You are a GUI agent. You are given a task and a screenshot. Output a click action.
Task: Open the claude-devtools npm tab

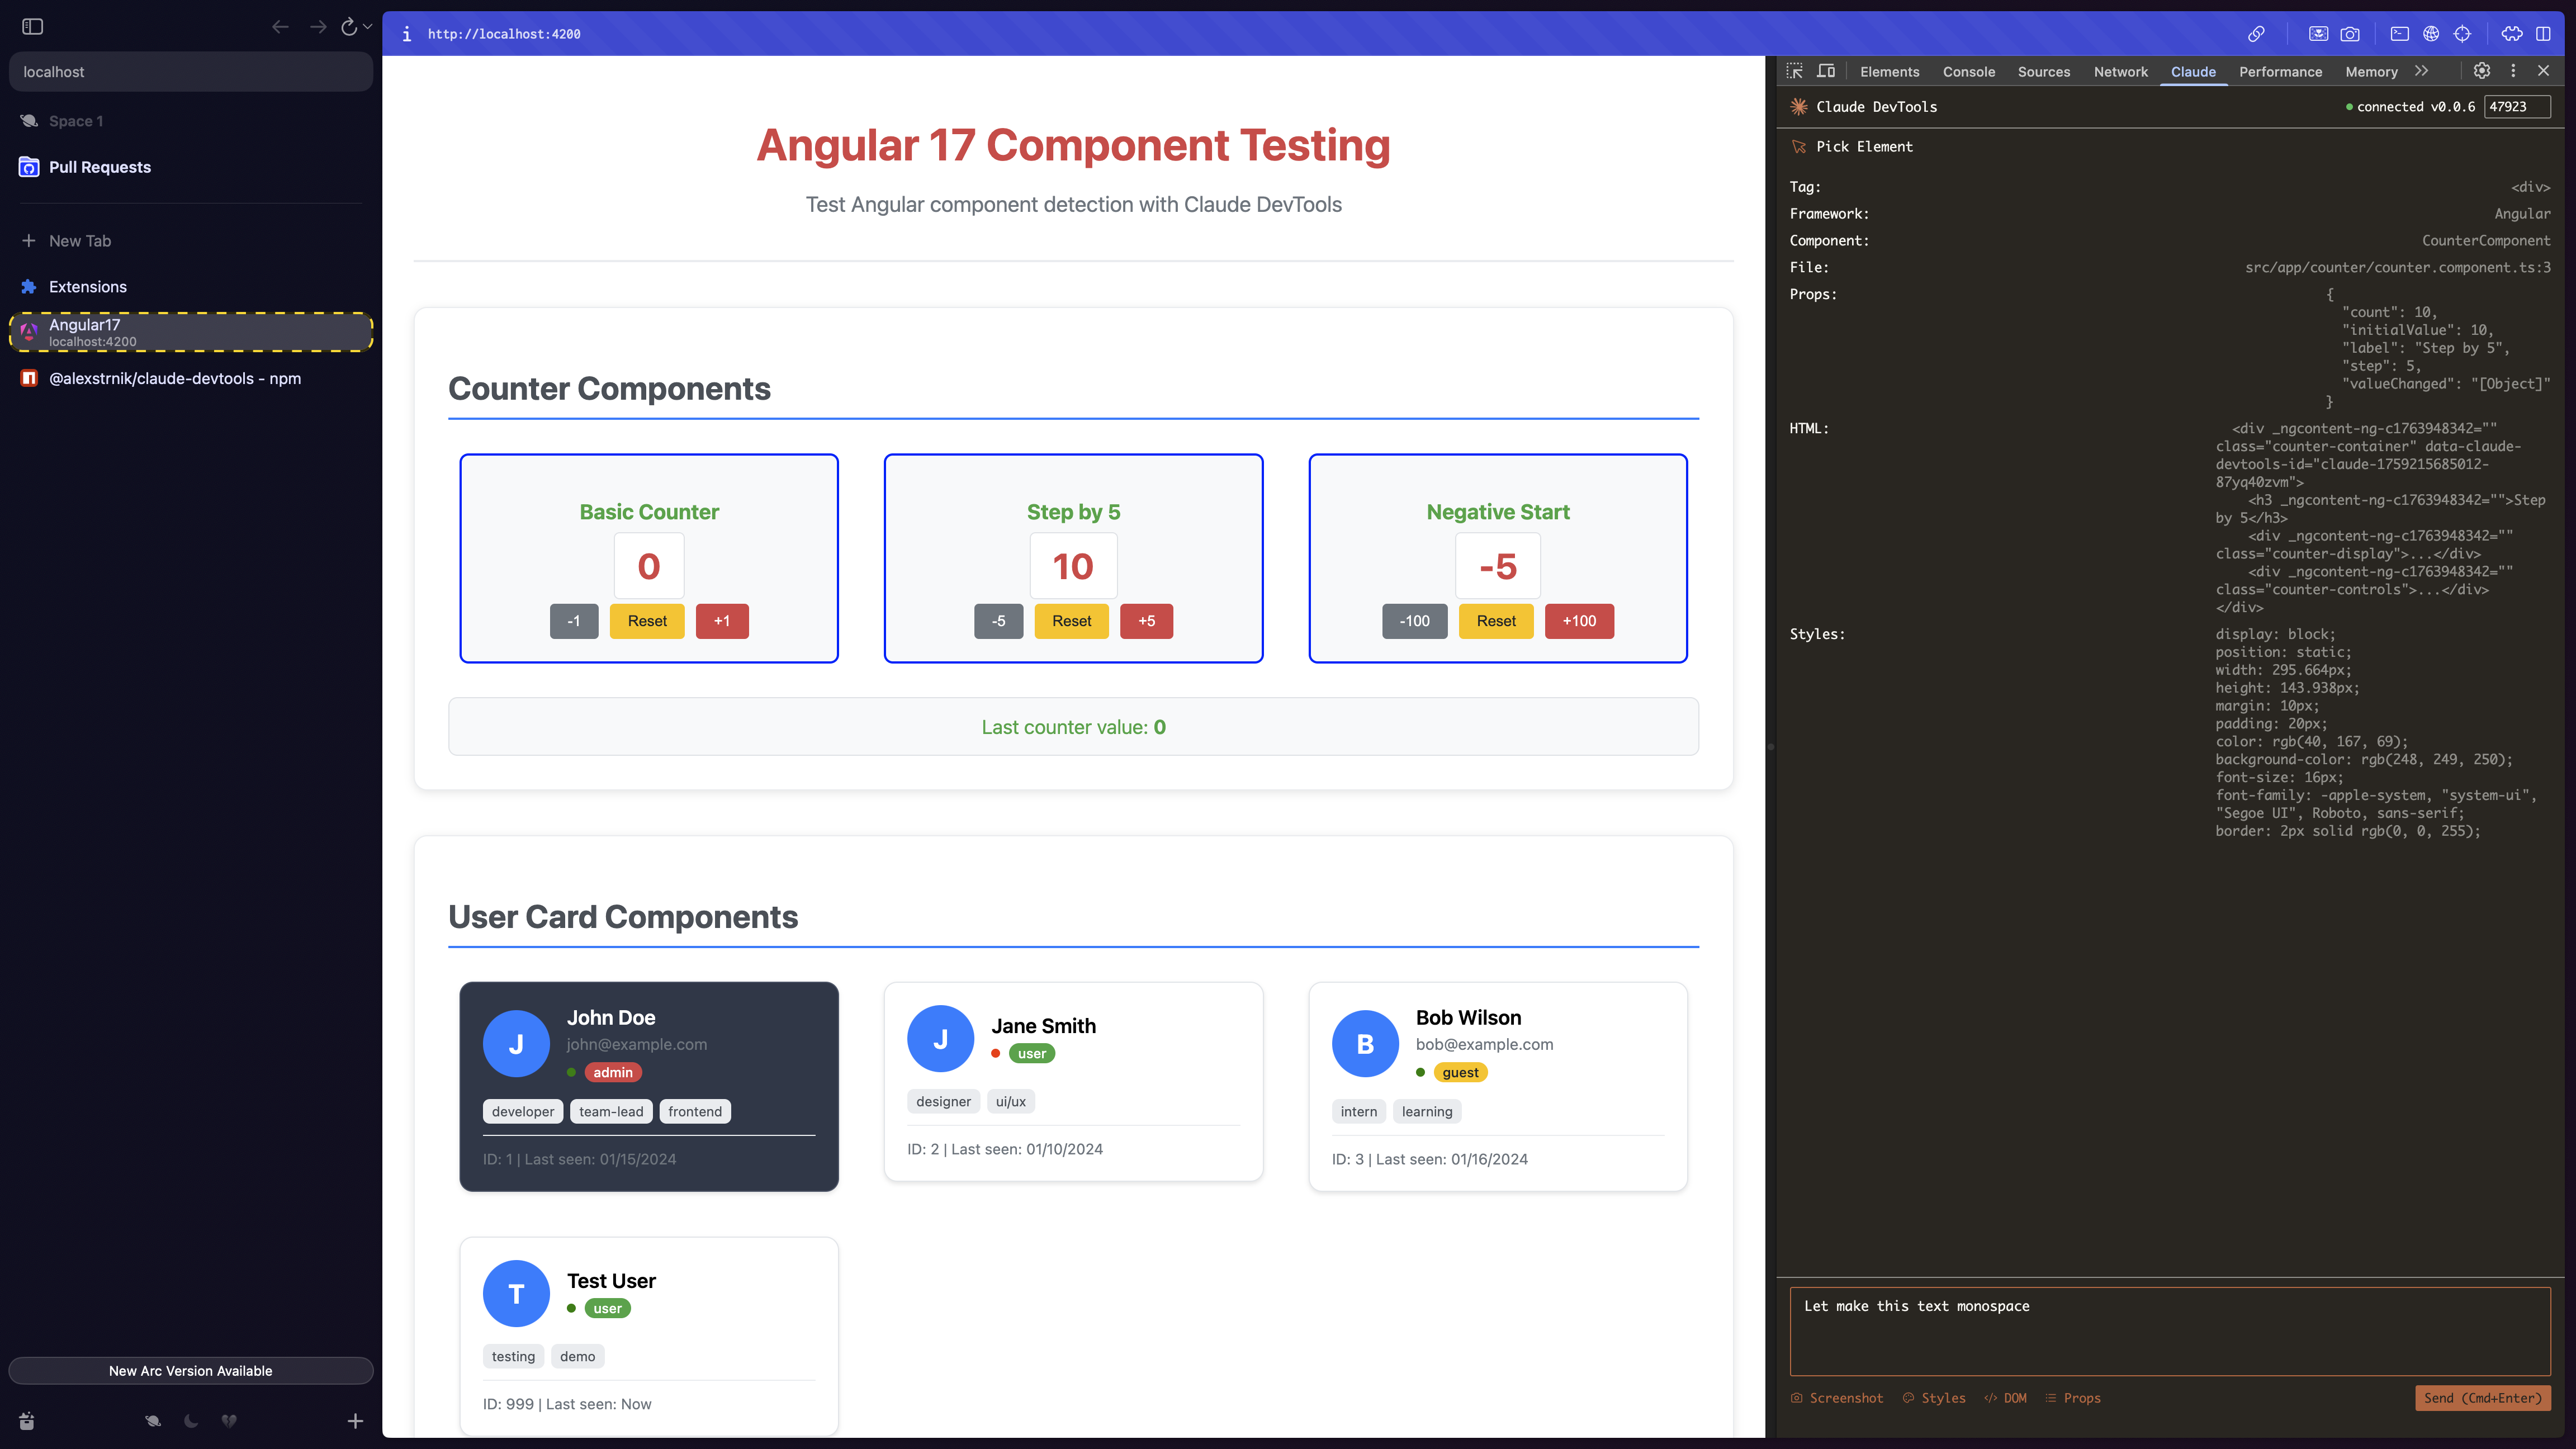191,378
